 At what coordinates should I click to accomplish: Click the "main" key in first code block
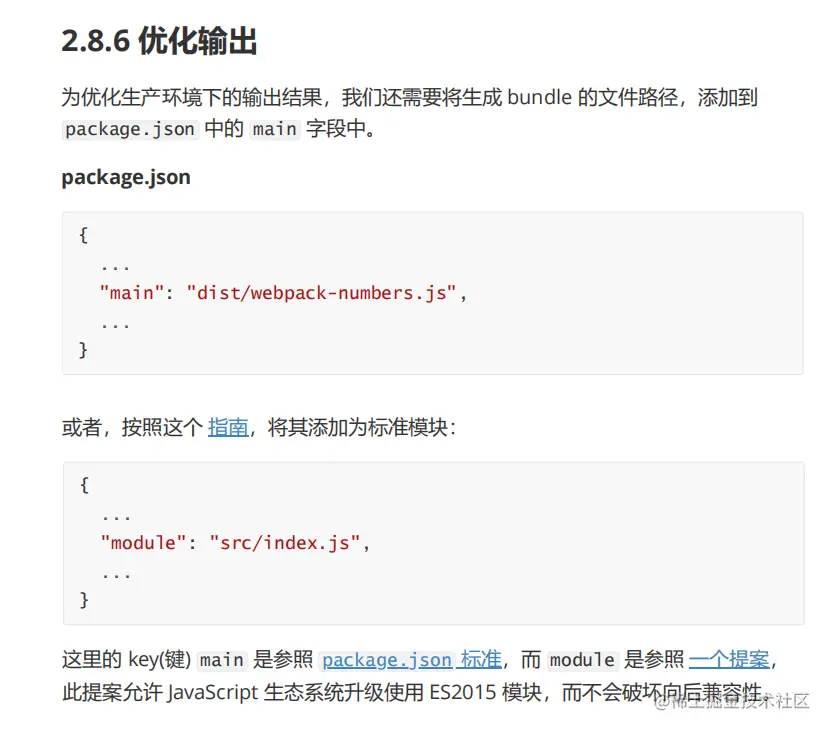(x=131, y=293)
